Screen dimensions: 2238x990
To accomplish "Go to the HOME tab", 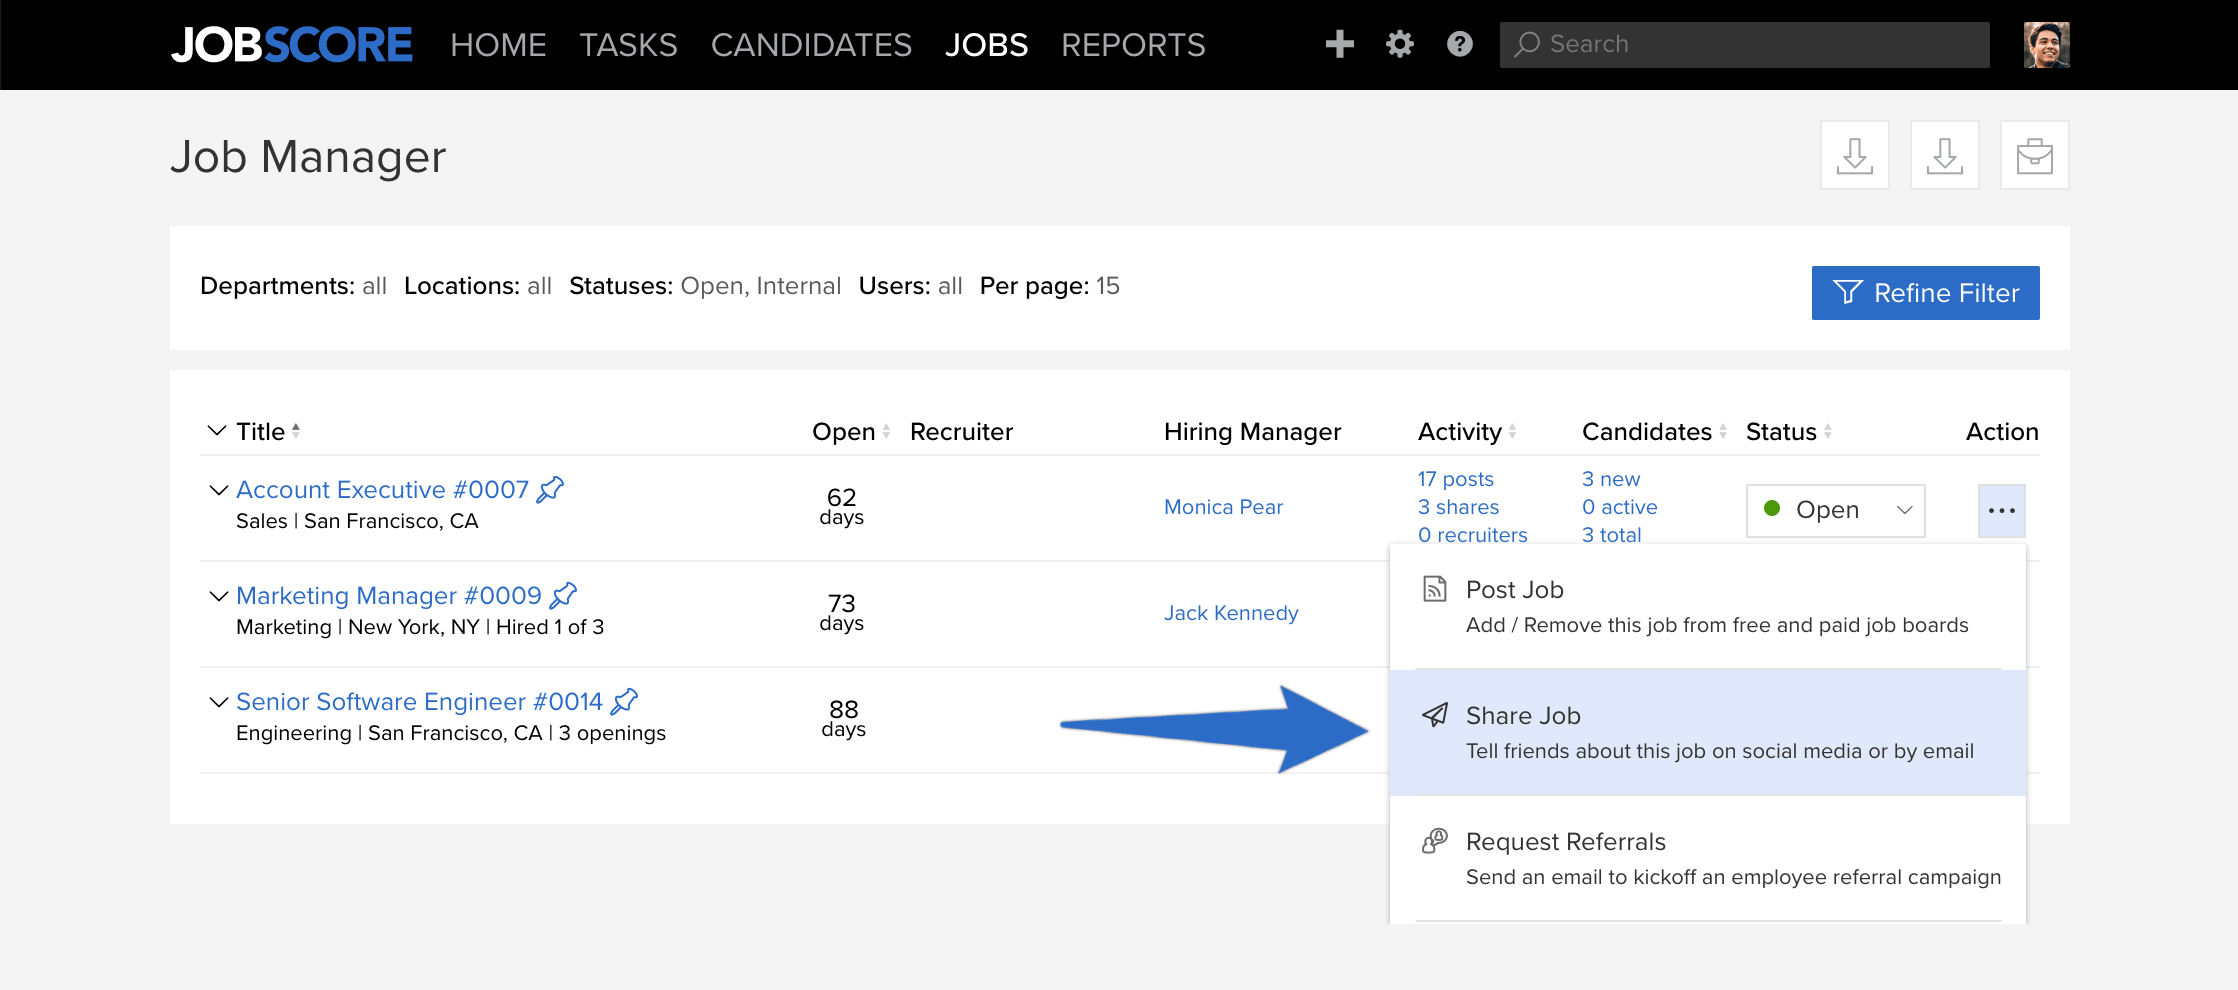I will [498, 45].
